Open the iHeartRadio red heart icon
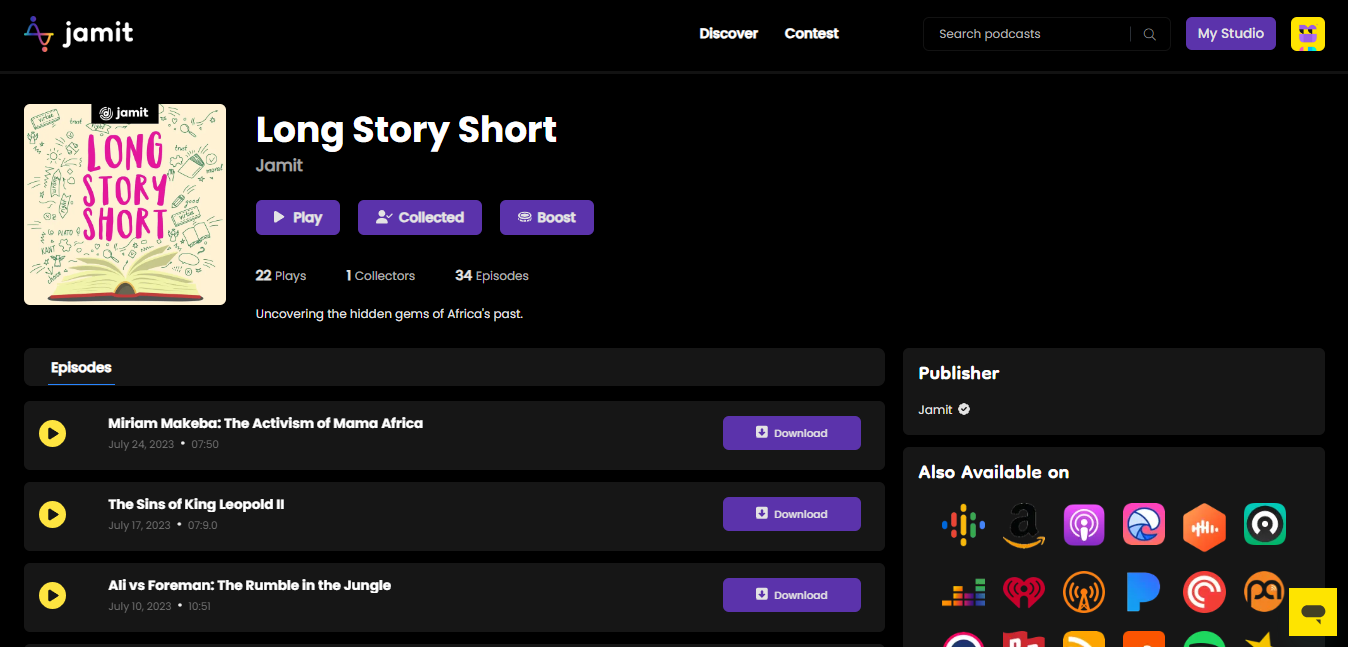 click(1023, 592)
